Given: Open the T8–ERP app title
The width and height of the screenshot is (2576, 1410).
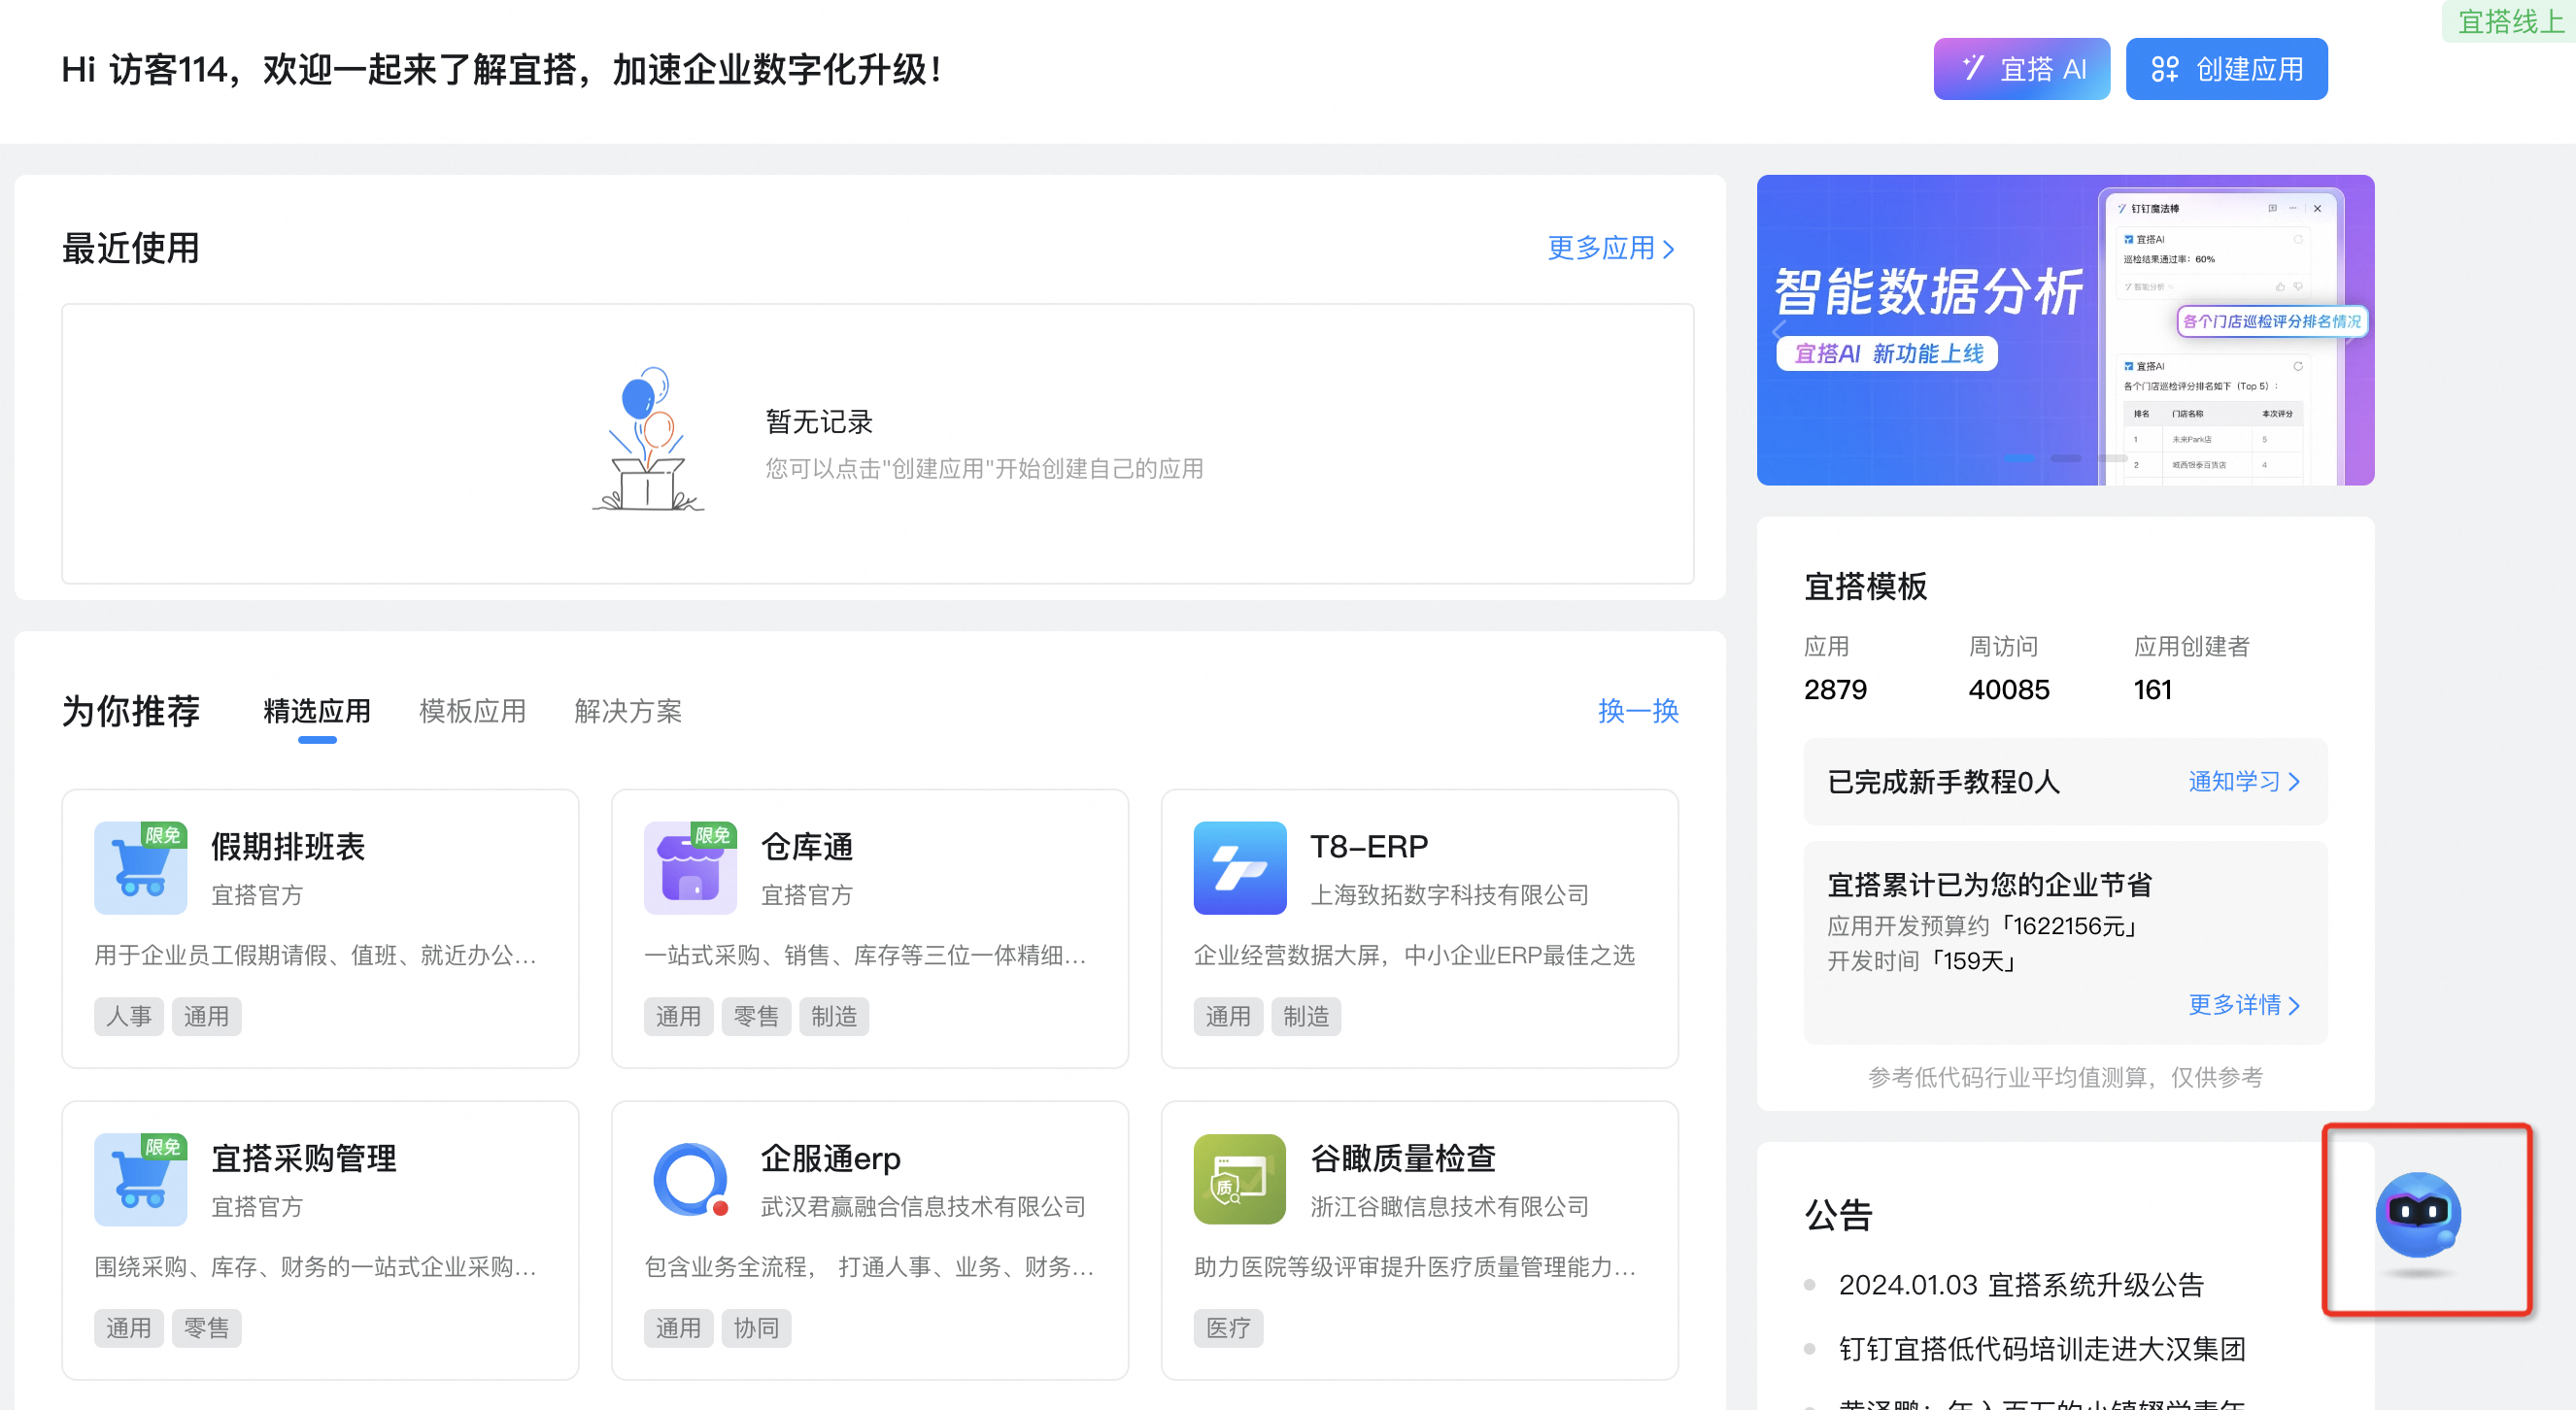Looking at the screenshot, I should pyautogui.click(x=1369, y=847).
